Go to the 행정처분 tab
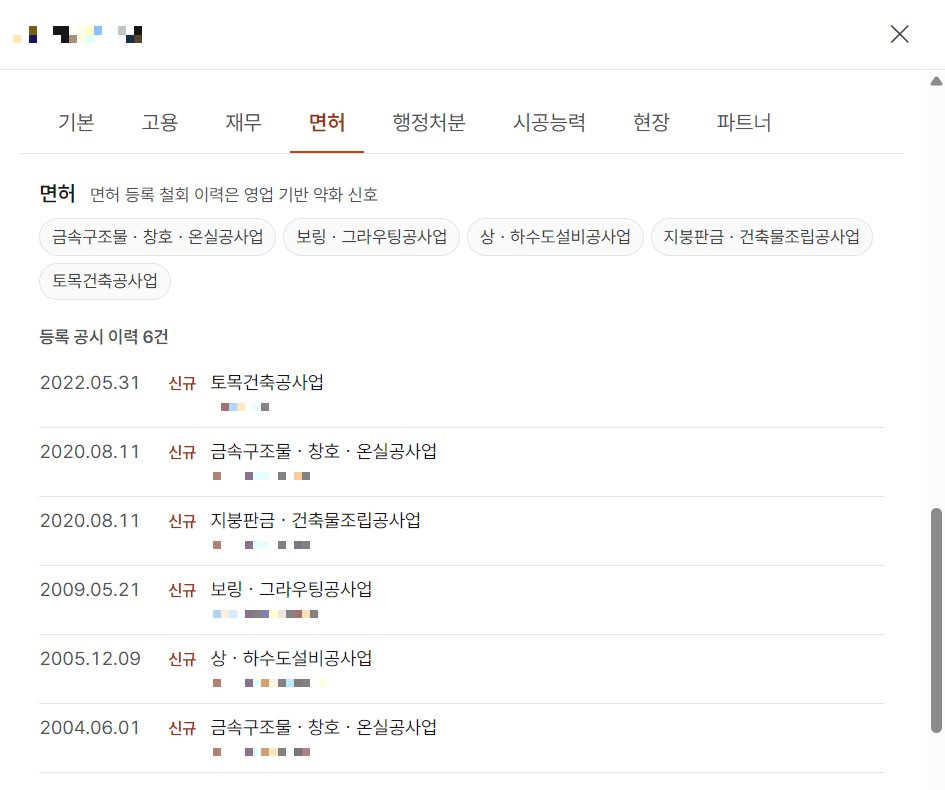 click(429, 122)
